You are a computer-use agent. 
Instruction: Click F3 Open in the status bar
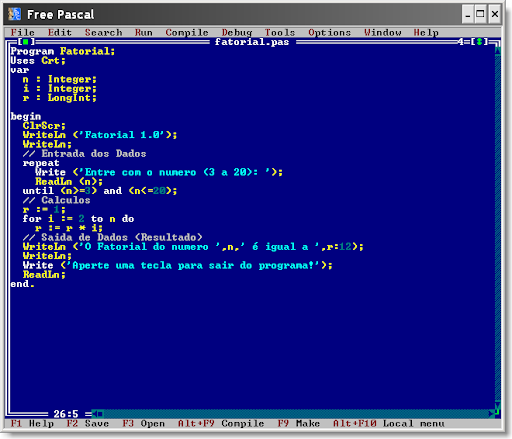pyautogui.click(x=143, y=423)
